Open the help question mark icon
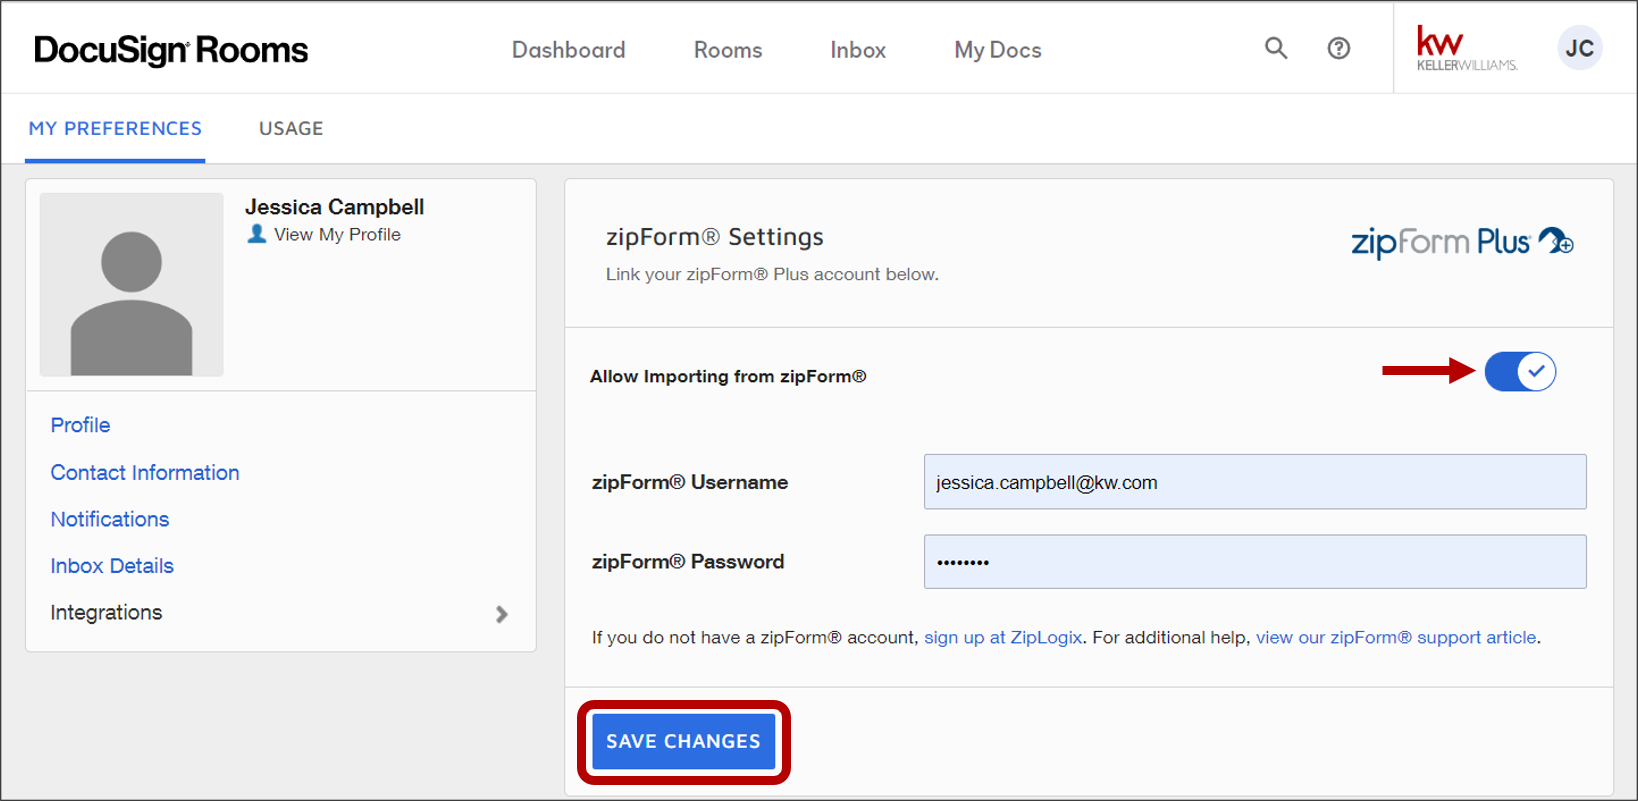This screenshot has height=801, width=1638. (x=1339, y=48)
